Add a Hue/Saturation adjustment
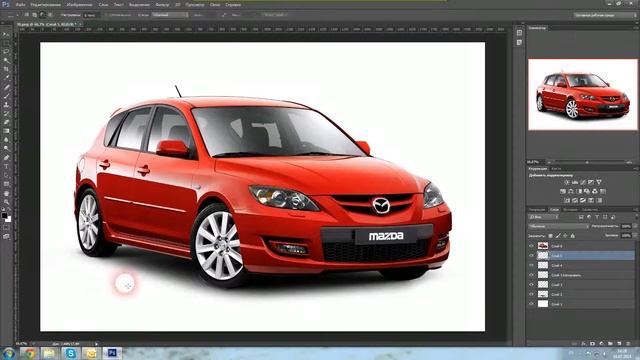Image resolution: width=640 pixels, height=360 pixels. [563, 191]
